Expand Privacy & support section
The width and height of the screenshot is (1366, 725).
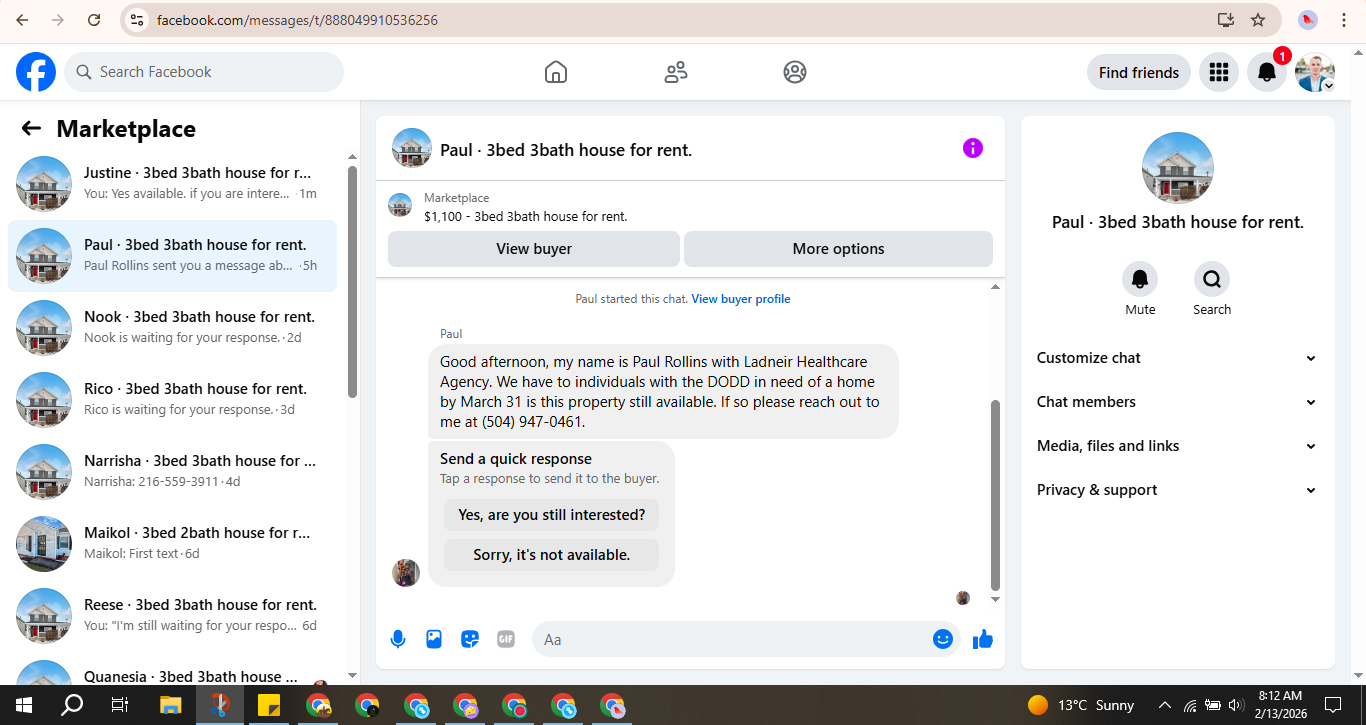pos(1177,490)
